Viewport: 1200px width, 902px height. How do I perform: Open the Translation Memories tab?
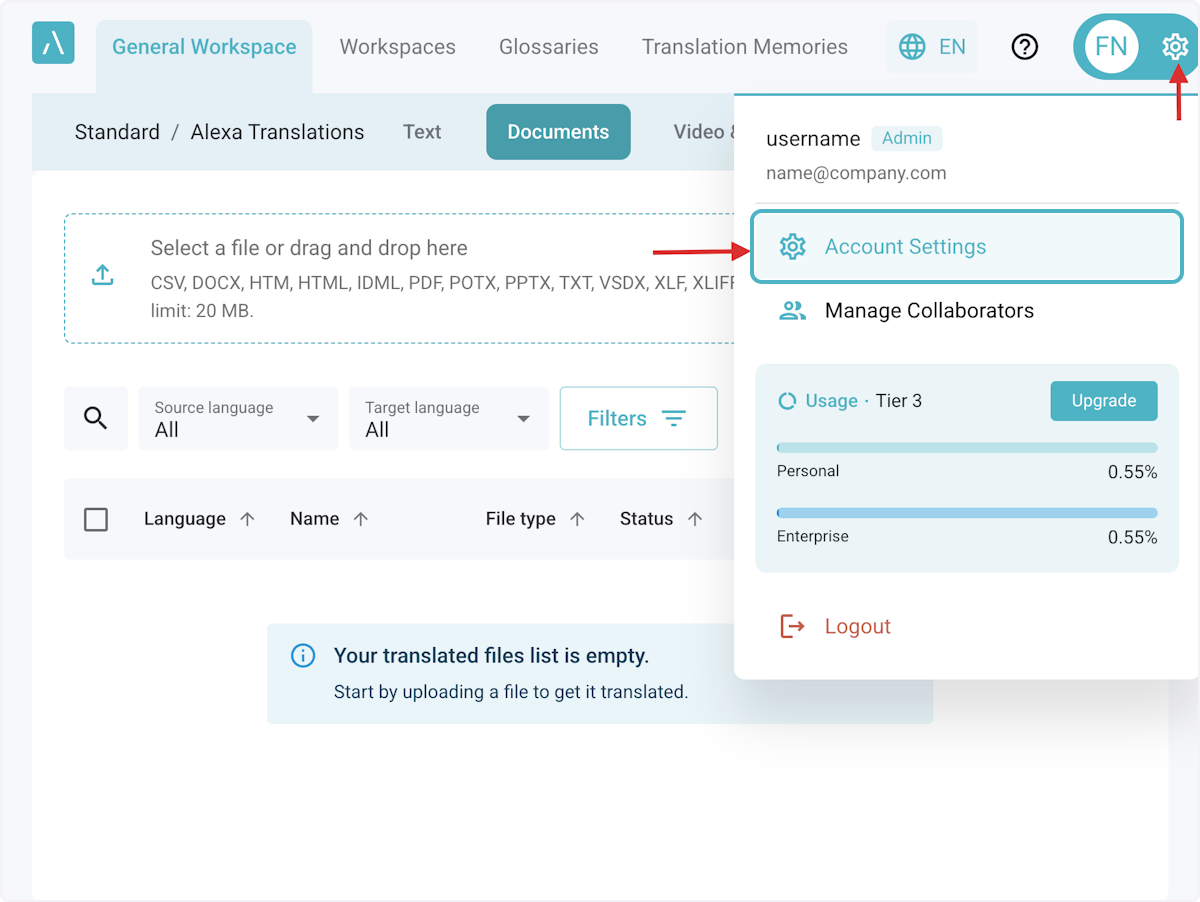(745, 47)
